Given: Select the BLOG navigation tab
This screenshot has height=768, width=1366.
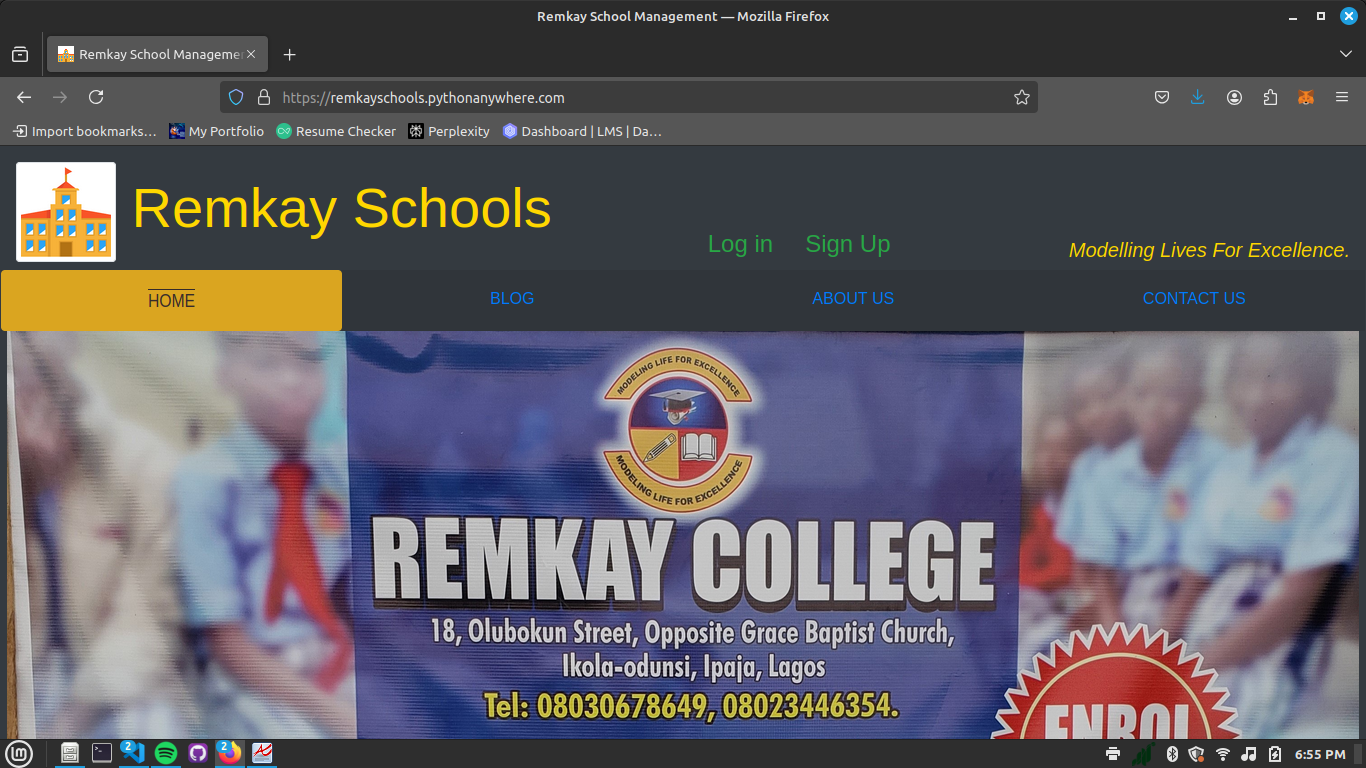Looking at the screenshot, I should pos(512,298).
